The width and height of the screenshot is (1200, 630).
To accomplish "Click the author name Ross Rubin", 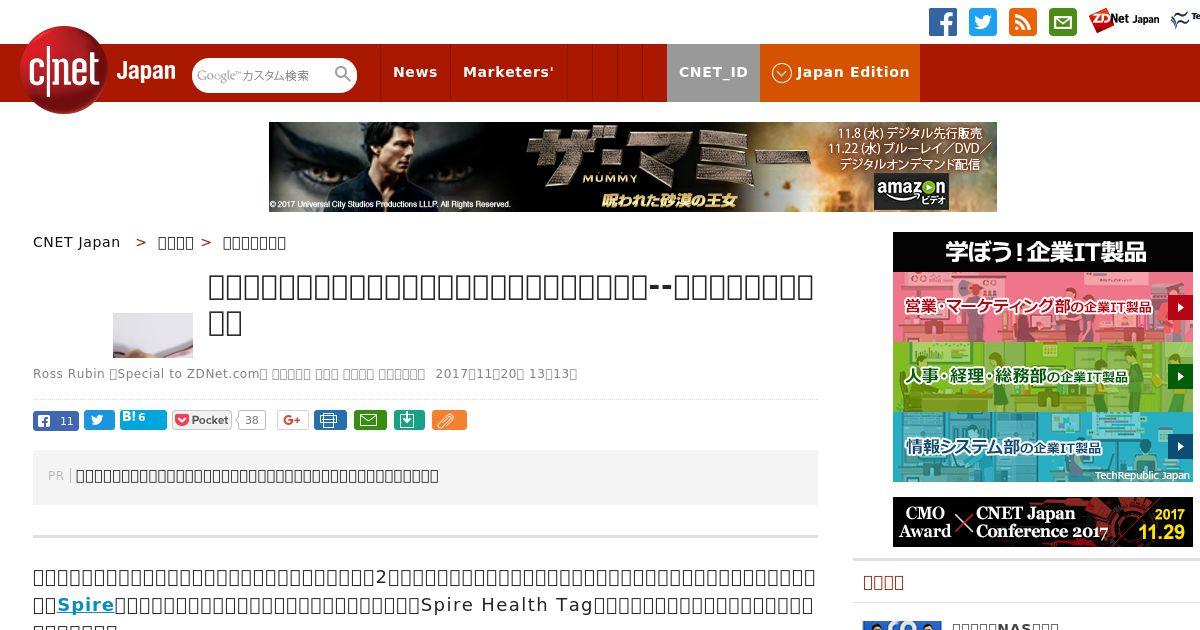I will click(68, 374).
